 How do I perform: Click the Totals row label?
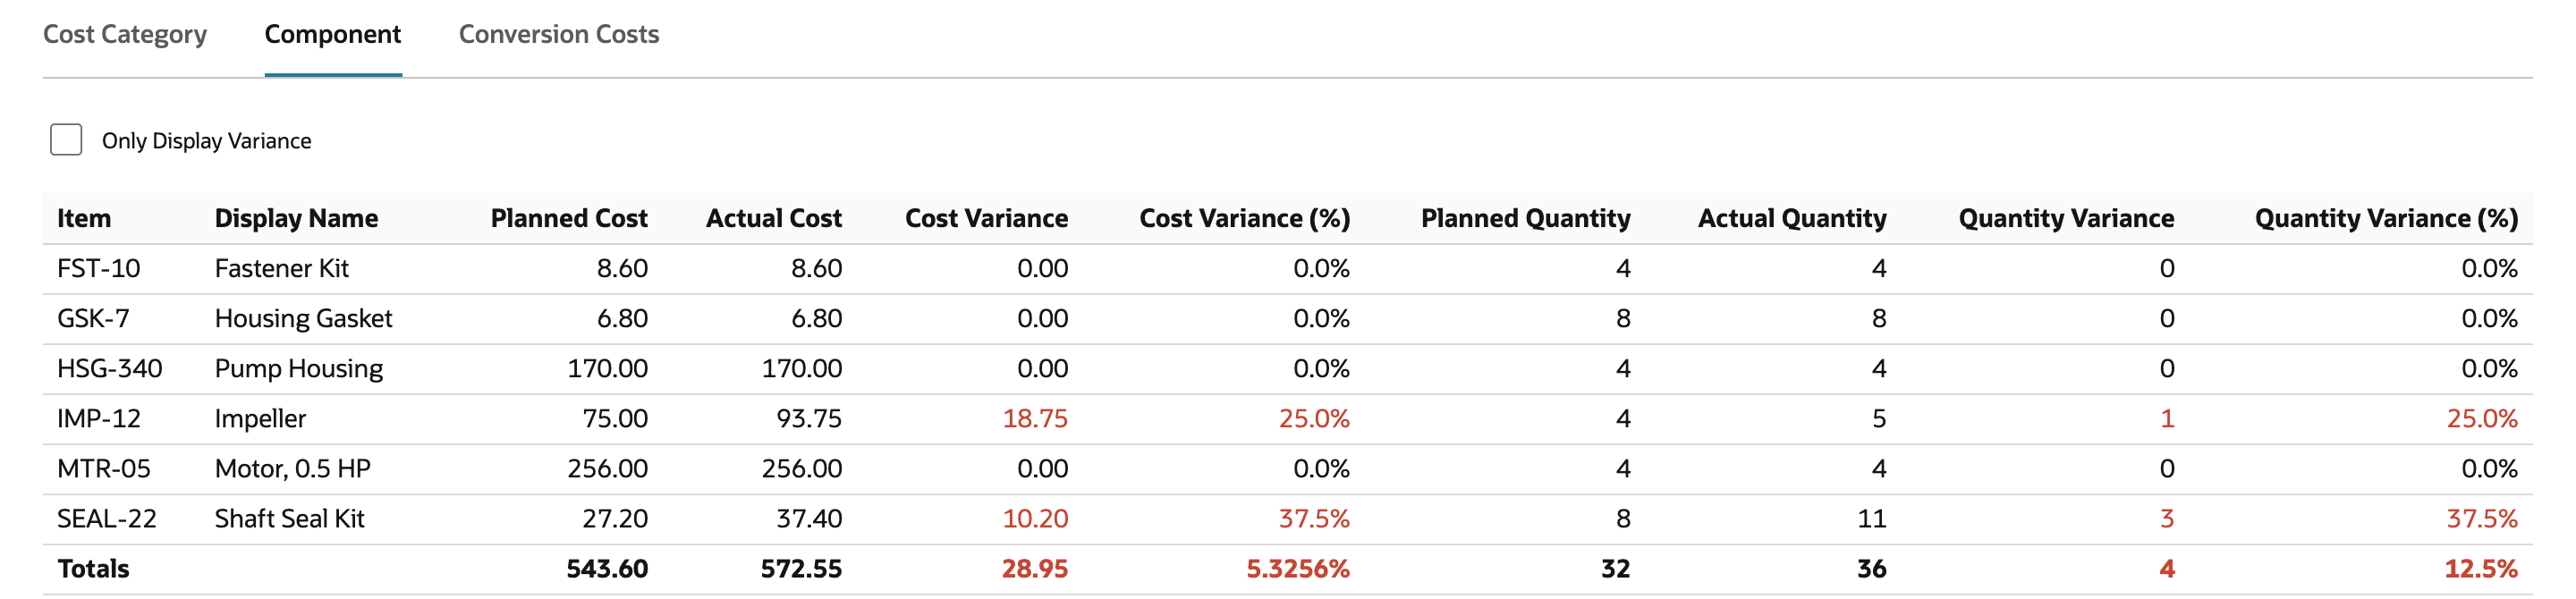[93, 568]
